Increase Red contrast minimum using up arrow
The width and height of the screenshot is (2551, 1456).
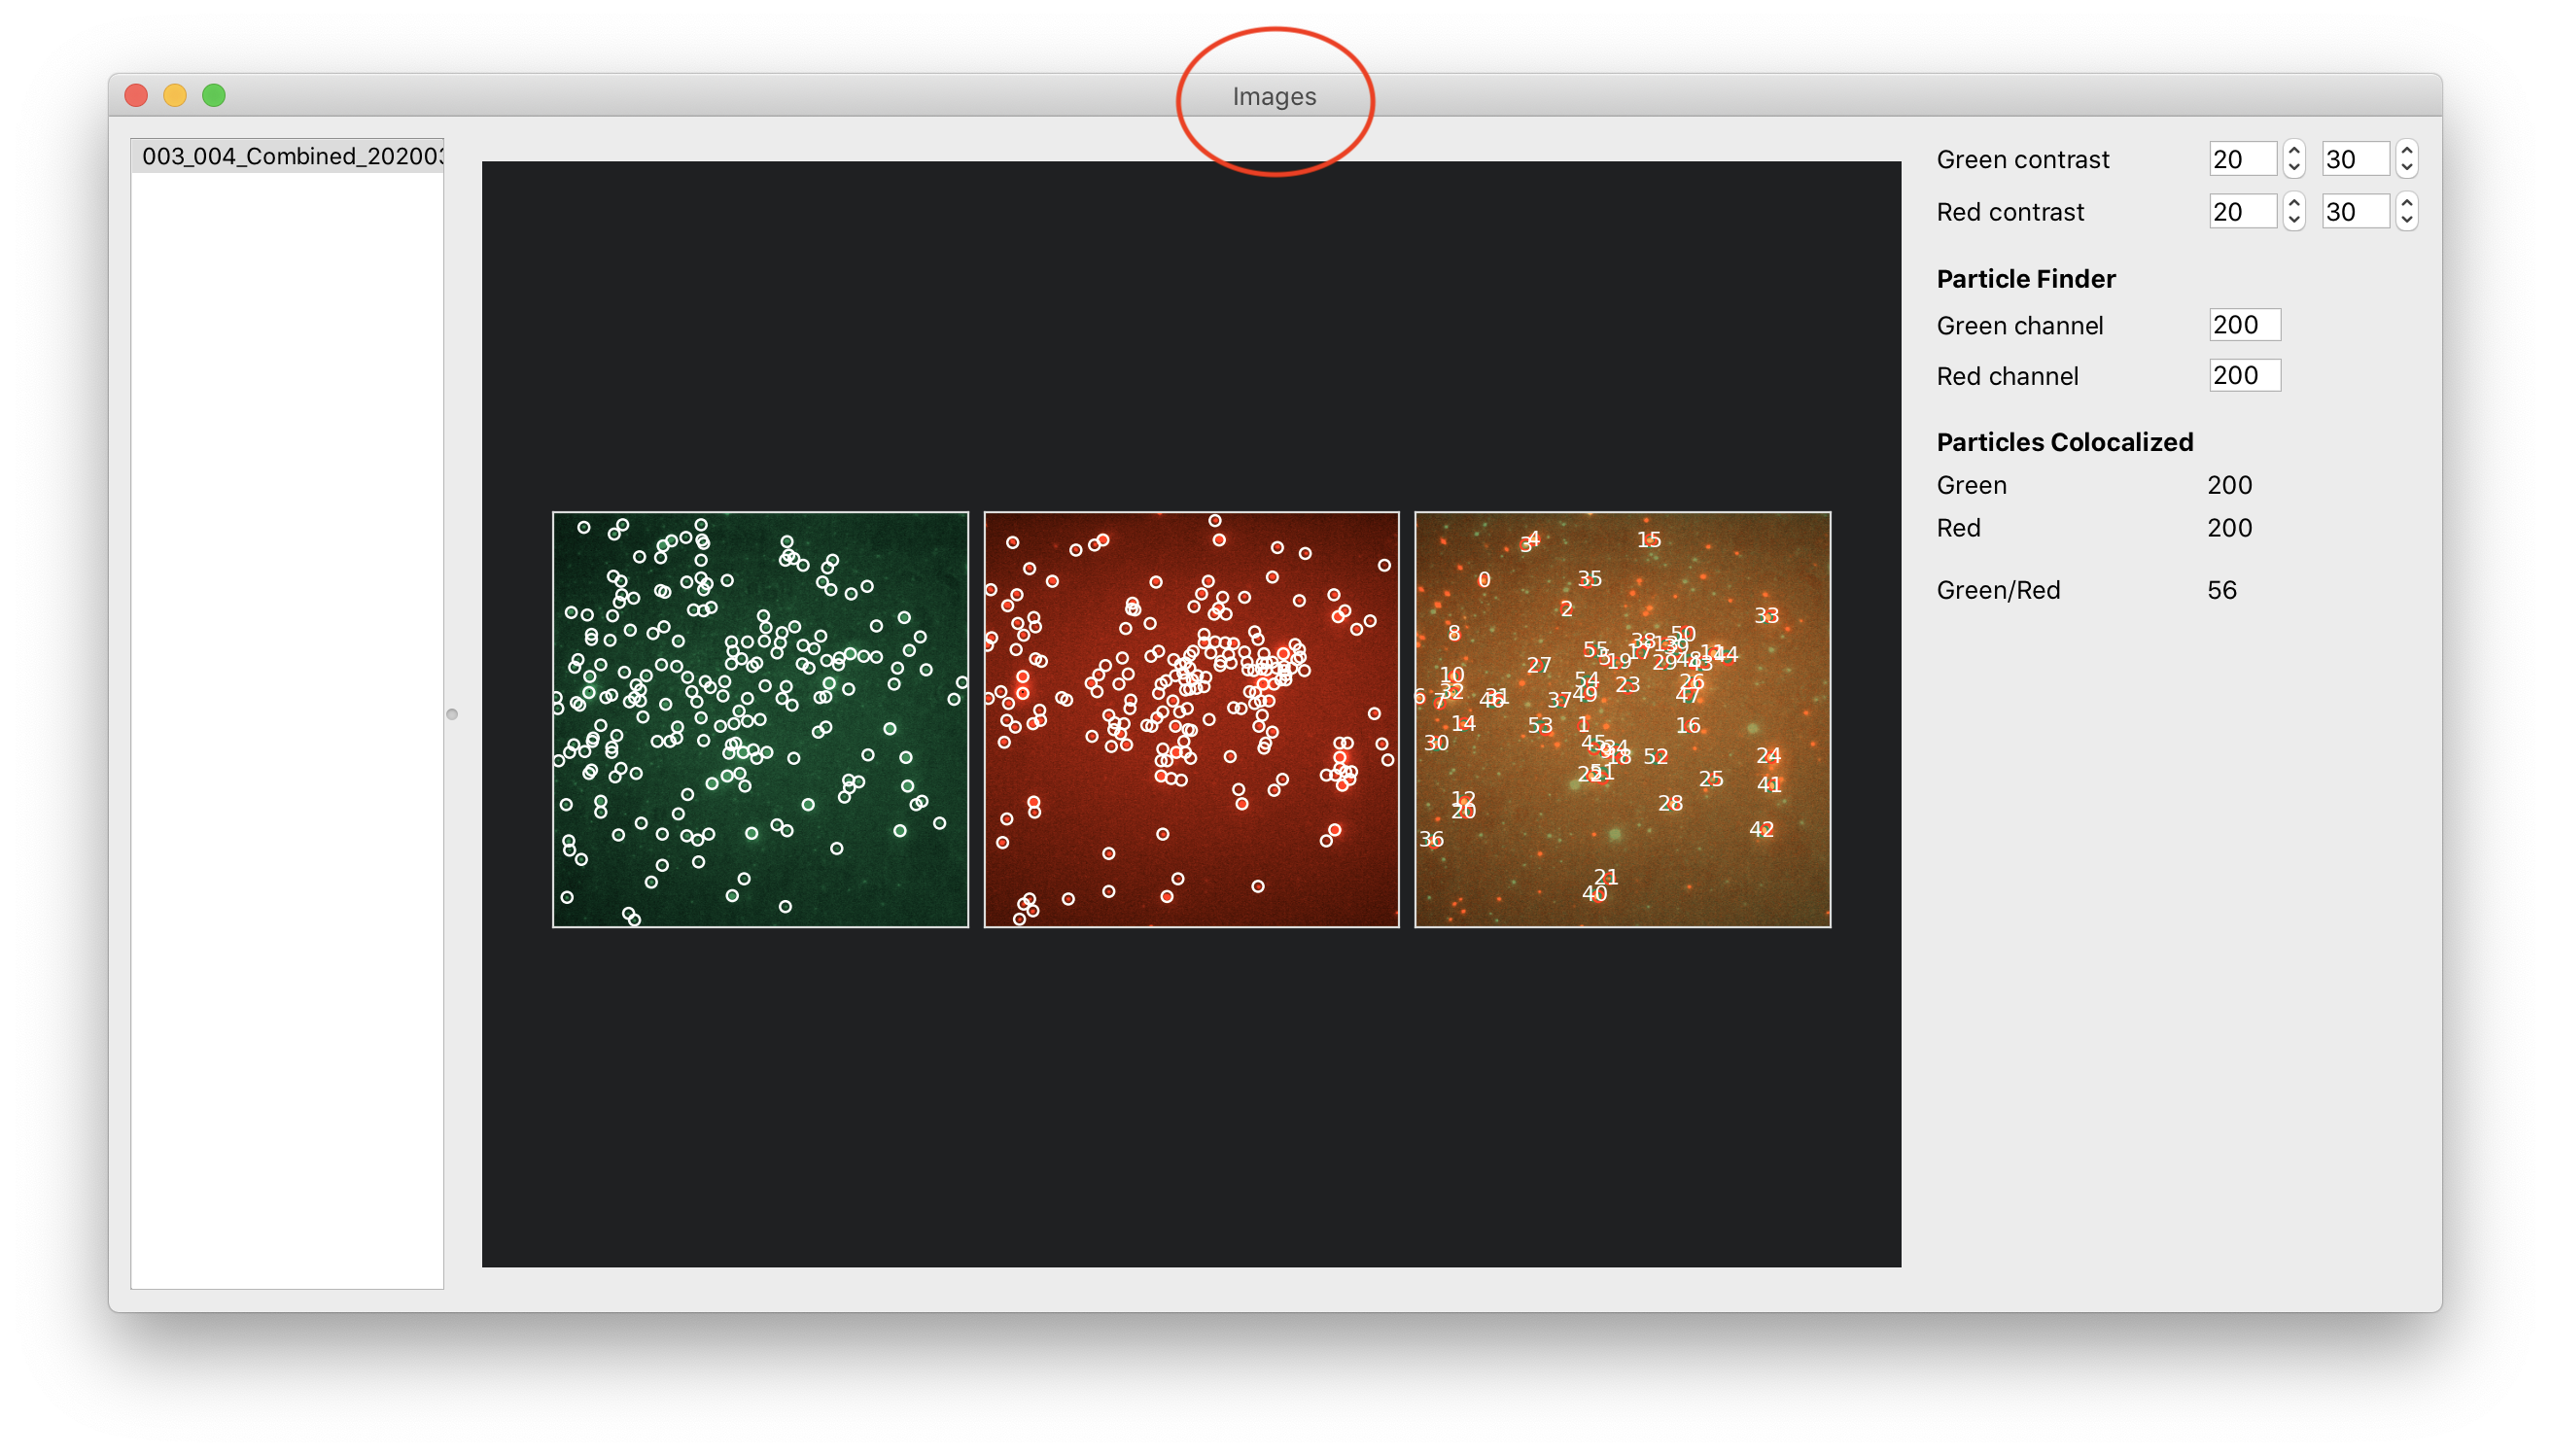pos(2294,203)
